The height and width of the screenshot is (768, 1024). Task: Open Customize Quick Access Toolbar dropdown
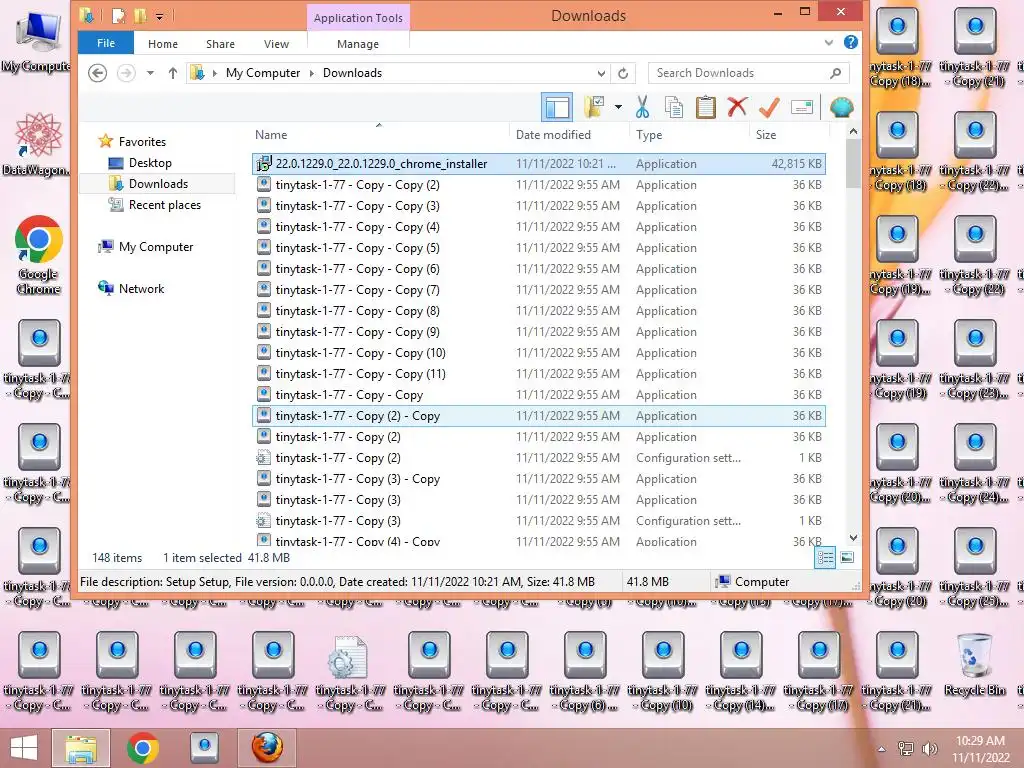click(159, 16)
